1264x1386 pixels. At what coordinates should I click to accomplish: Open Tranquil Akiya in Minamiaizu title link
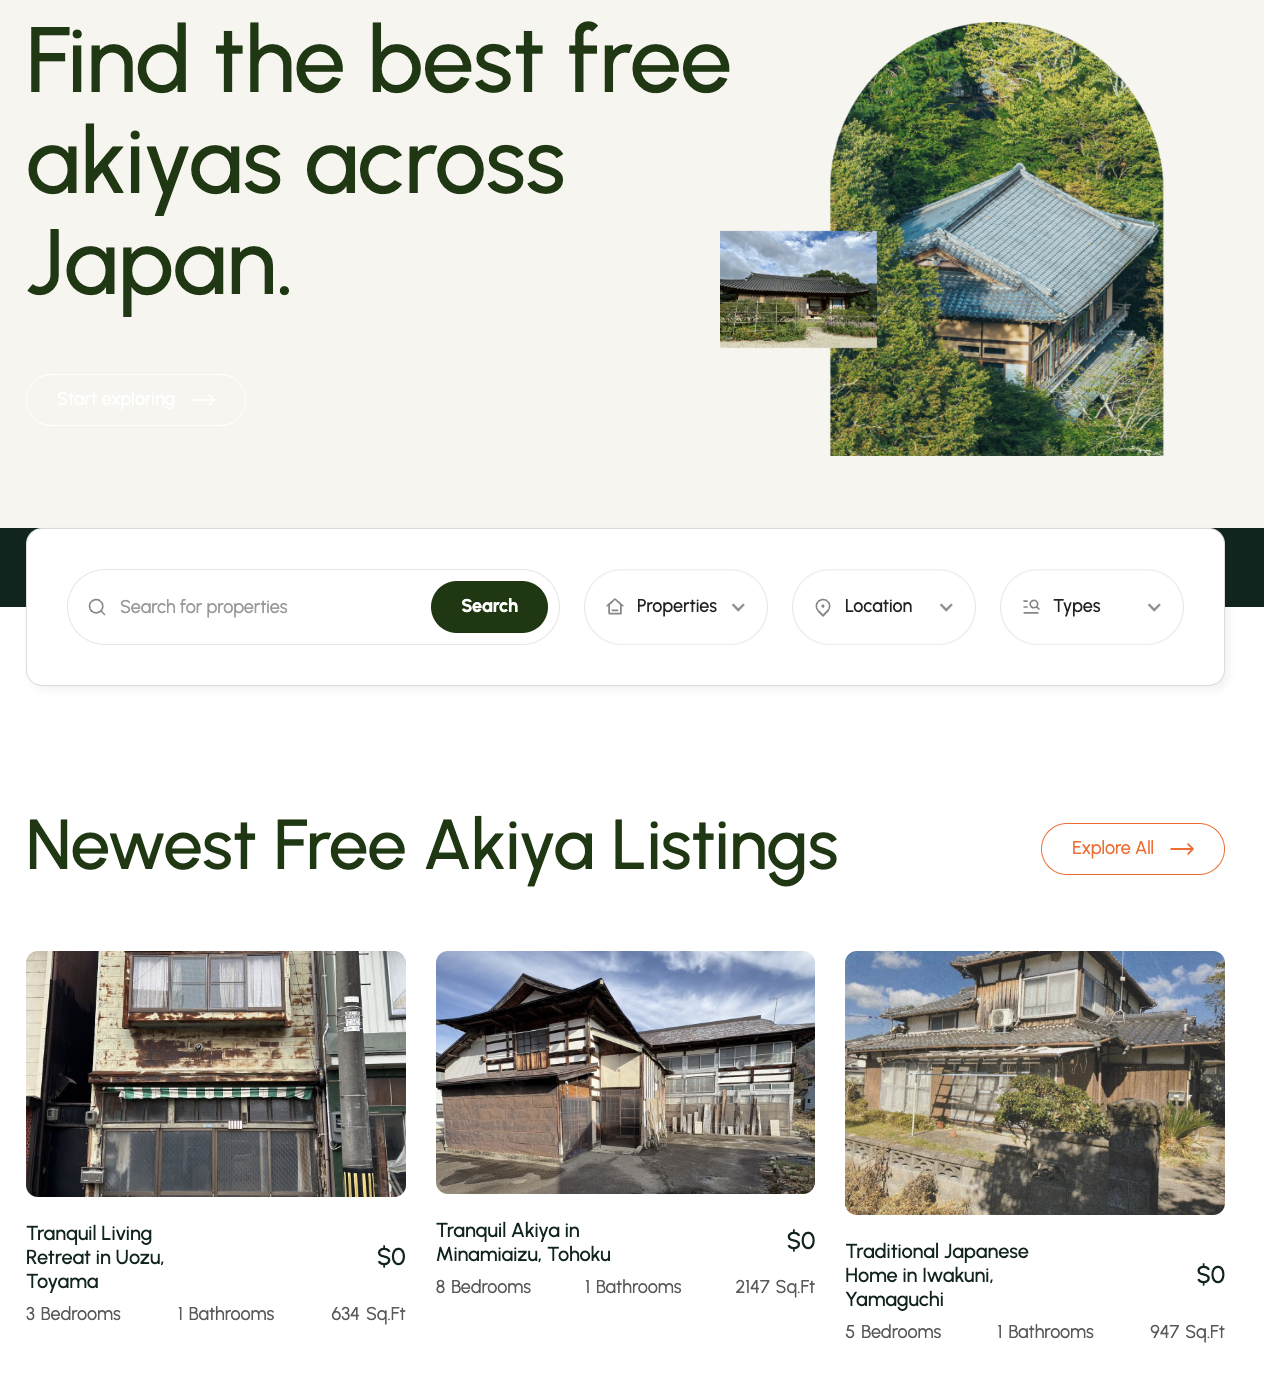point(523,1242)
